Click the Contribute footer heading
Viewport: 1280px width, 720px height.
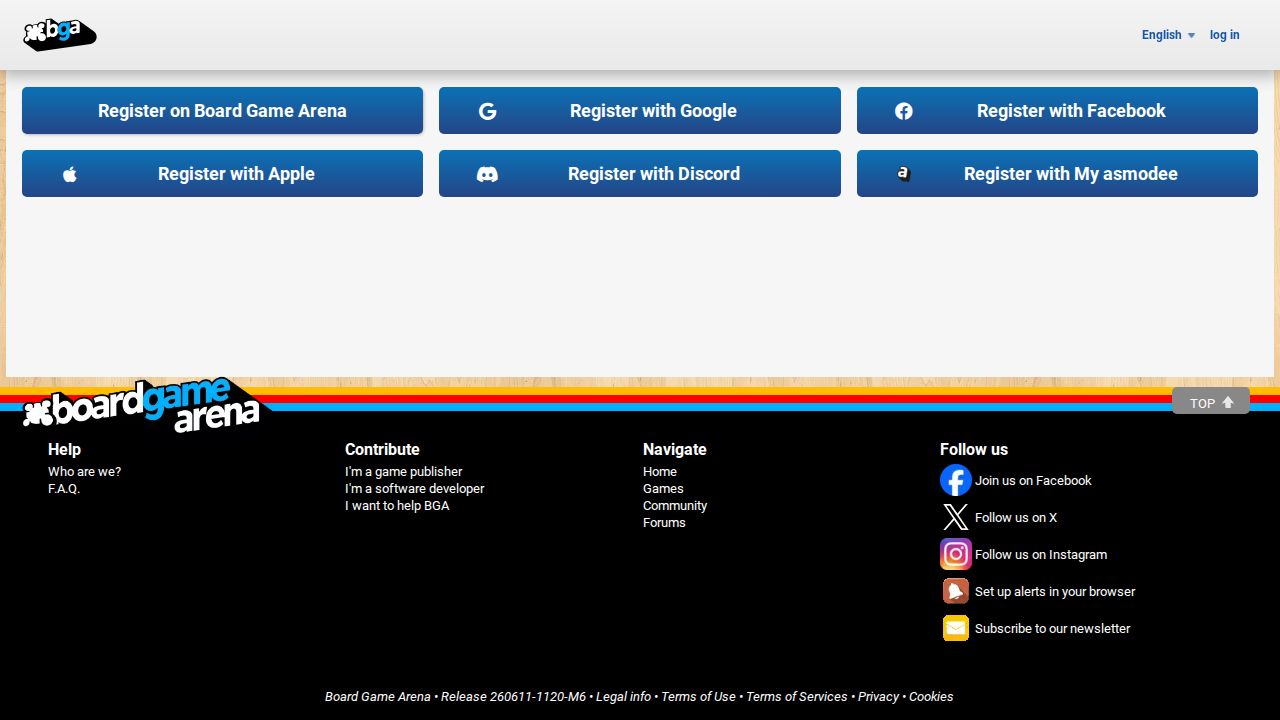click(382, 450)
